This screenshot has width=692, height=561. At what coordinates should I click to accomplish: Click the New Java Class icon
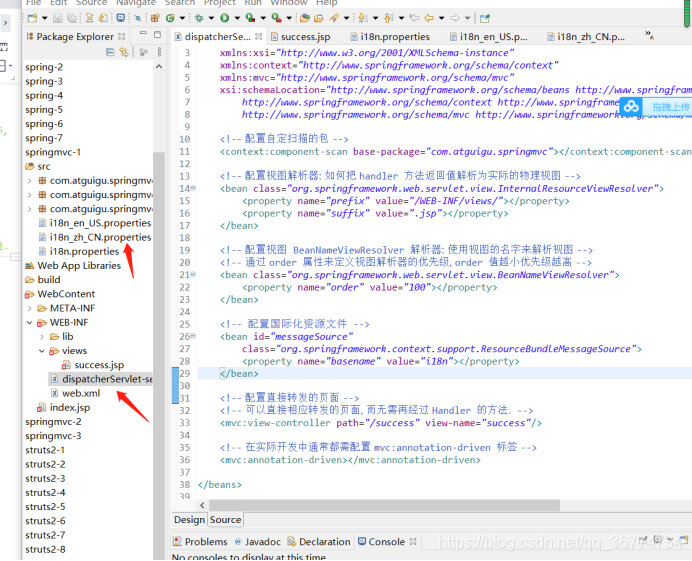coord(170,18)
